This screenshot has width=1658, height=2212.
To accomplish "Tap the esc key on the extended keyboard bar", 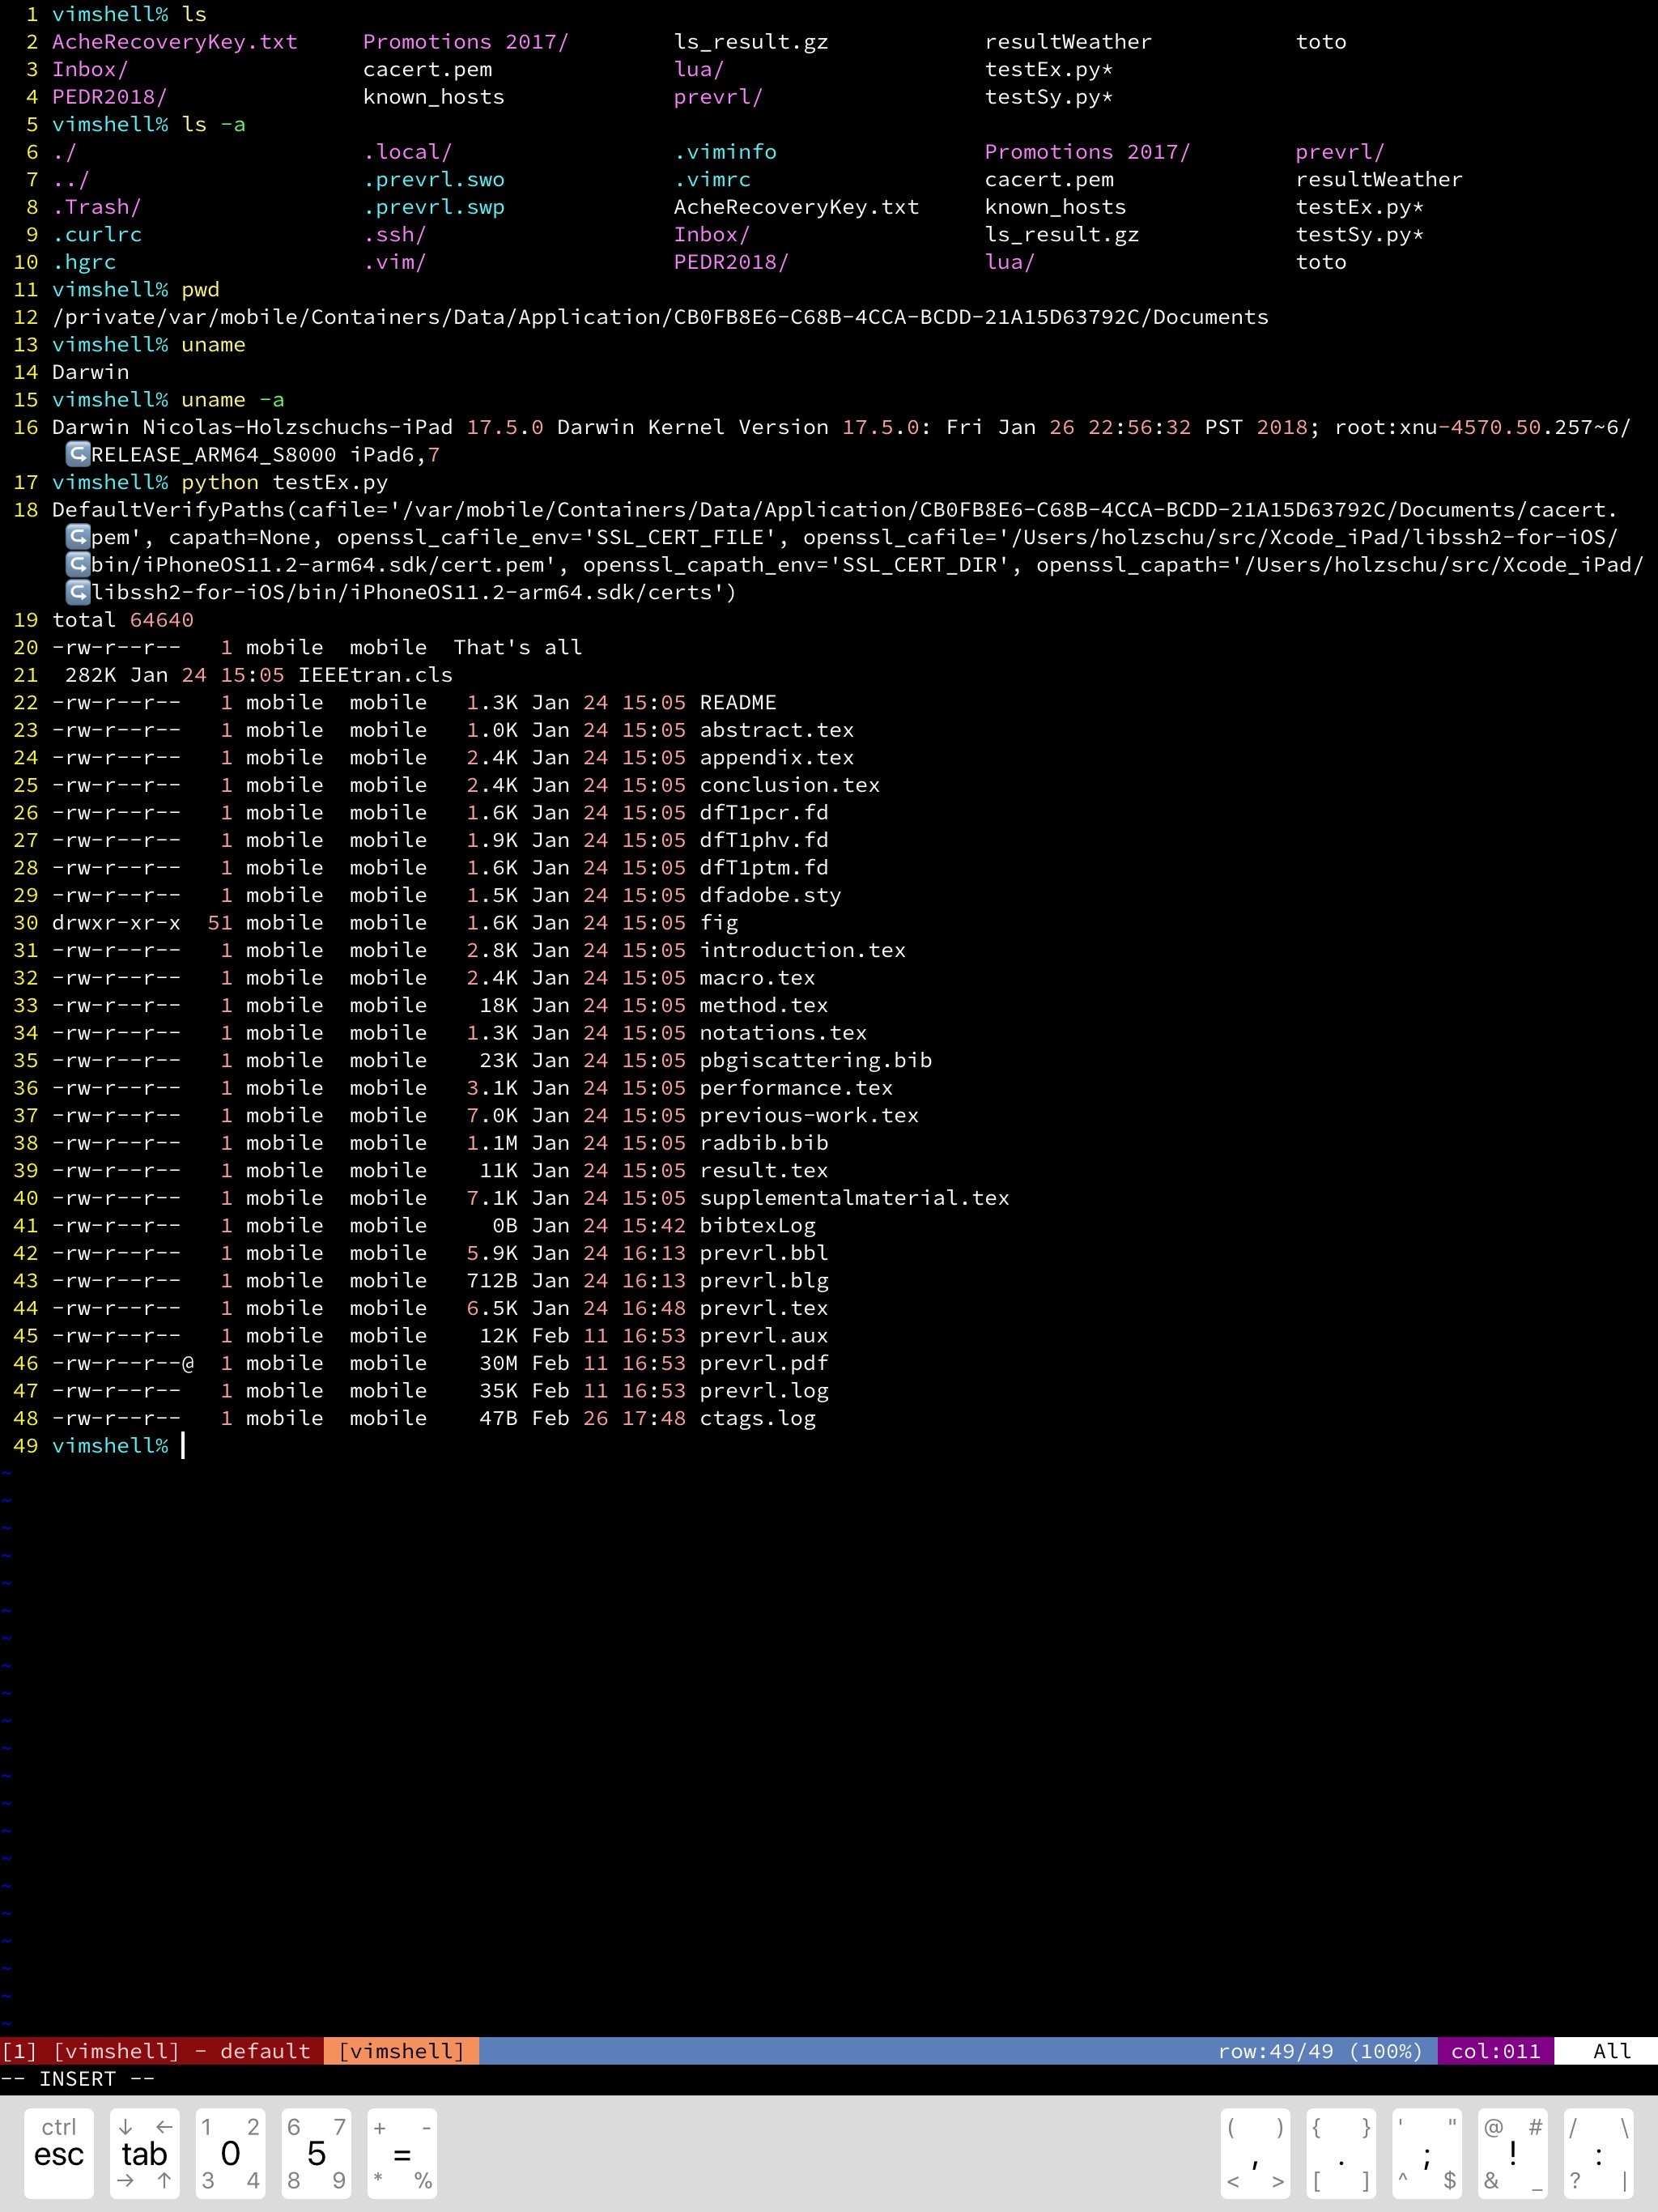I will click(x=58, y=2153).
